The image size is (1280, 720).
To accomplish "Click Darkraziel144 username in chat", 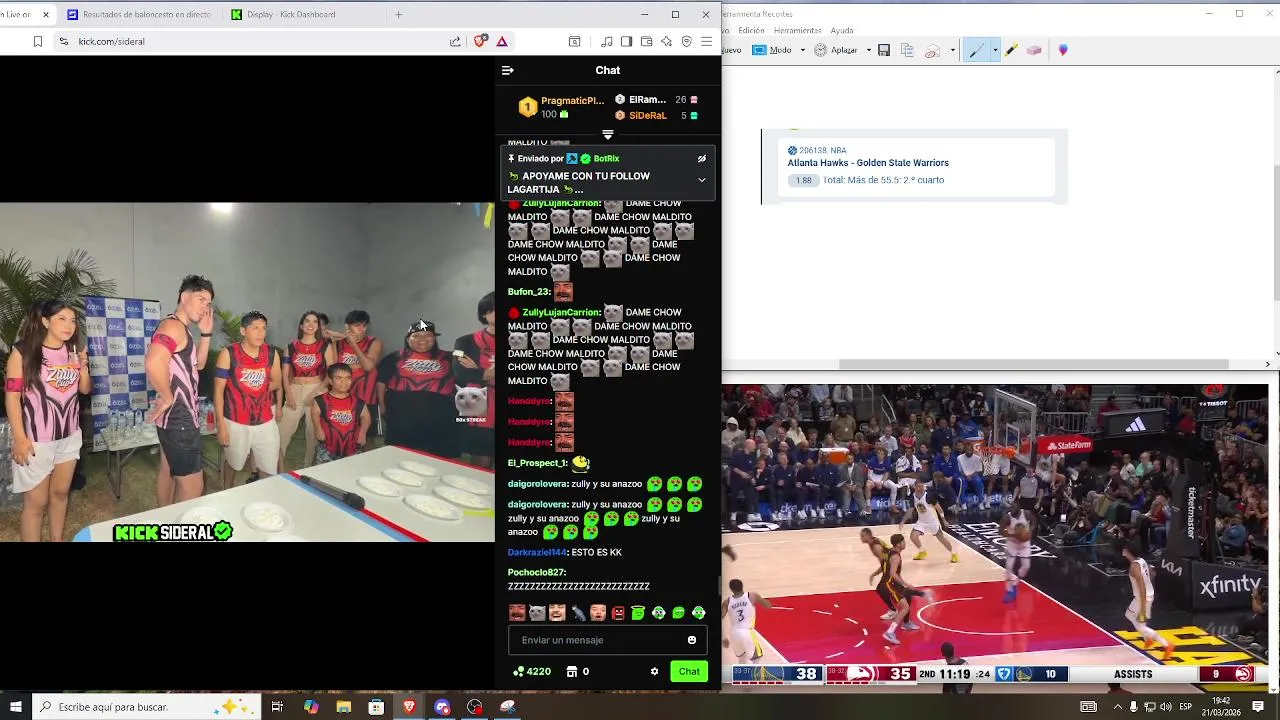I will pyautogui.click(x=536, y=552).
